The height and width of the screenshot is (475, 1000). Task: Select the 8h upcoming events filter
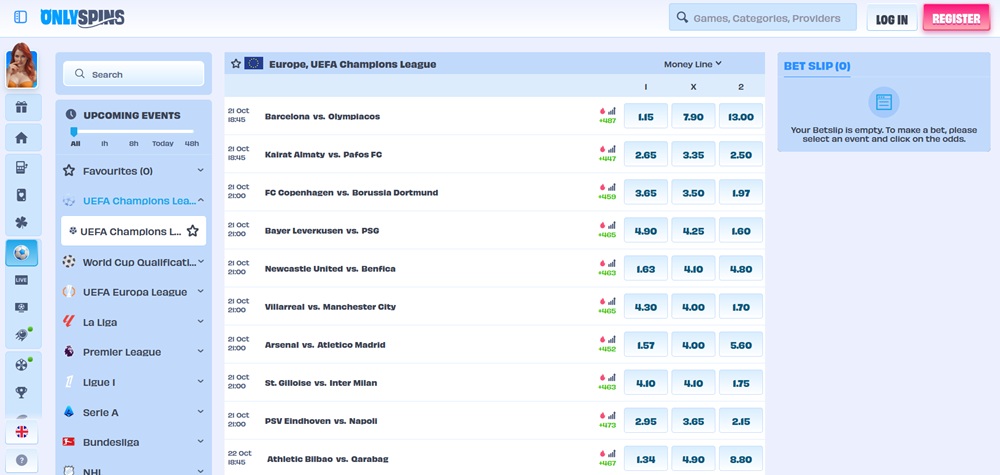[x=133, y=143]
